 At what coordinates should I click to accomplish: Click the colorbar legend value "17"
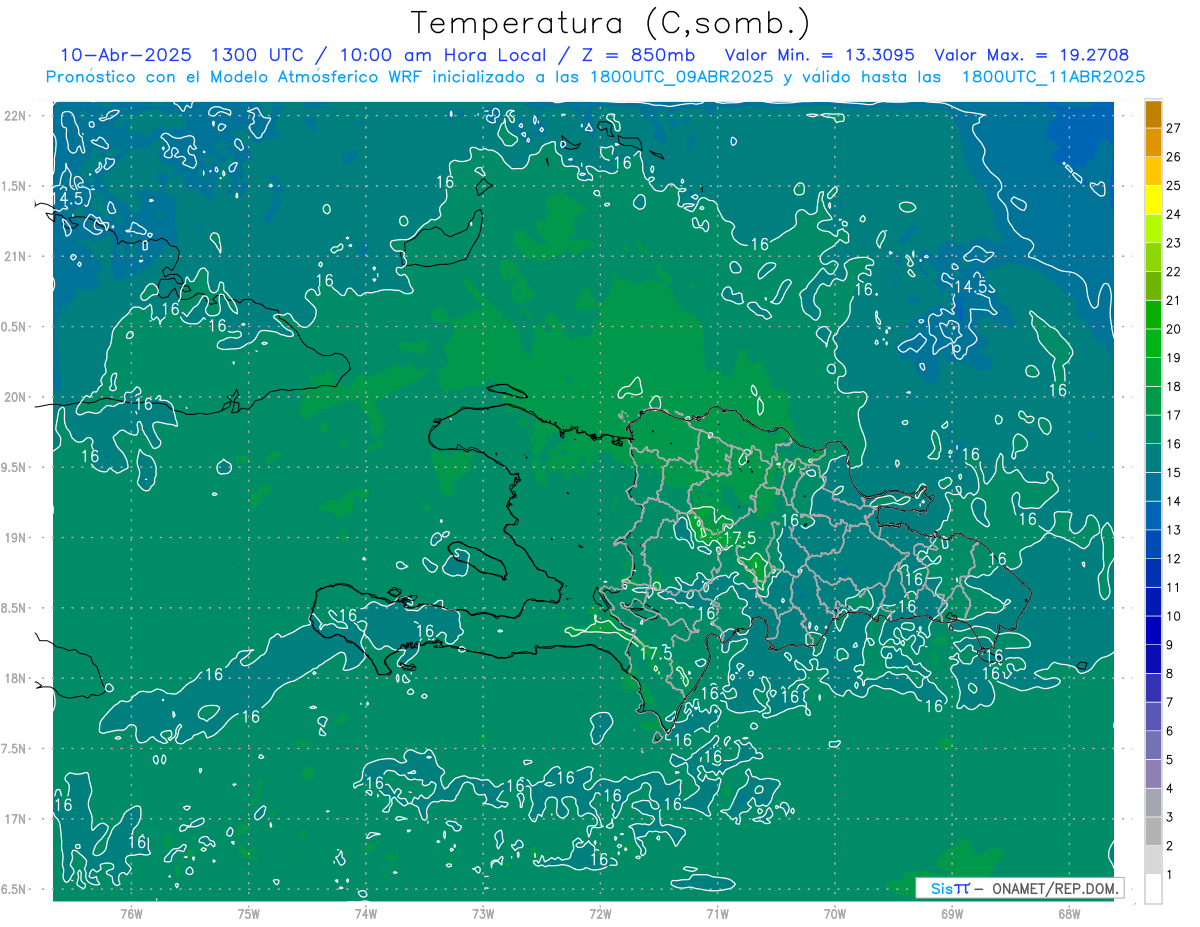tap(1174, 415)
